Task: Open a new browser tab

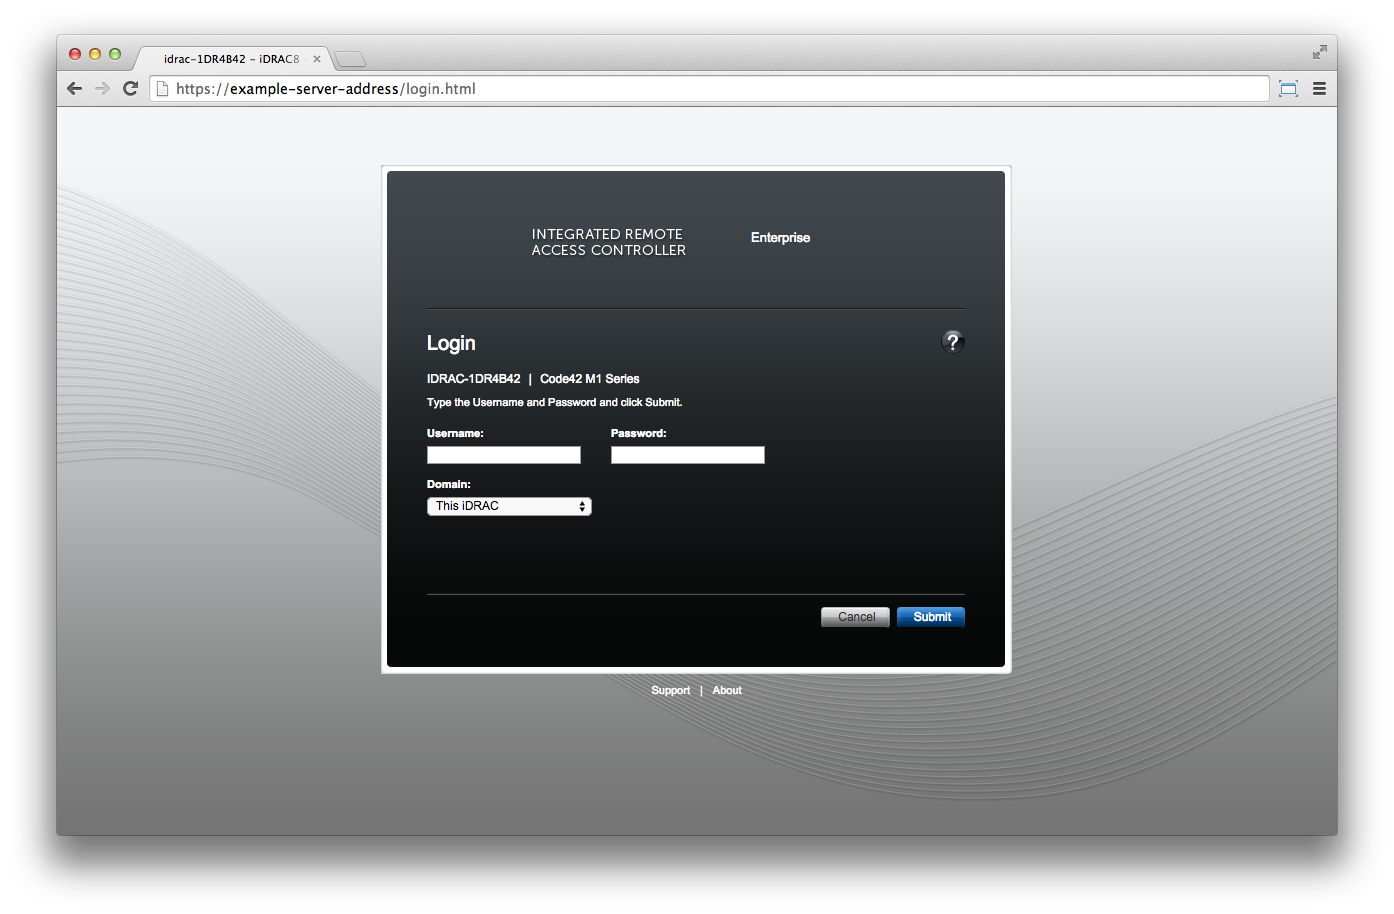Action: [349, 59]
